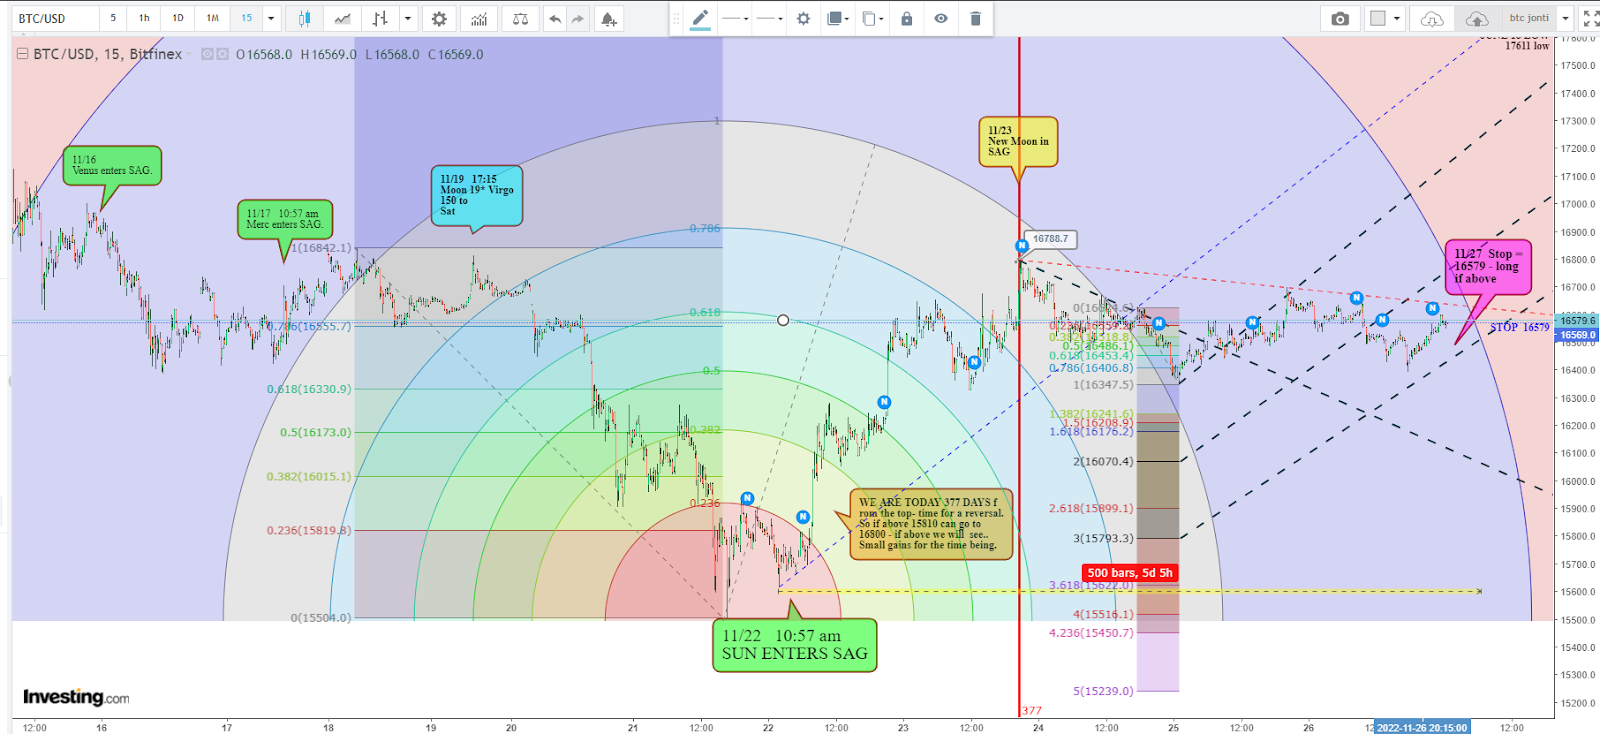Open the indicators icon

click(x=480, y=18)
